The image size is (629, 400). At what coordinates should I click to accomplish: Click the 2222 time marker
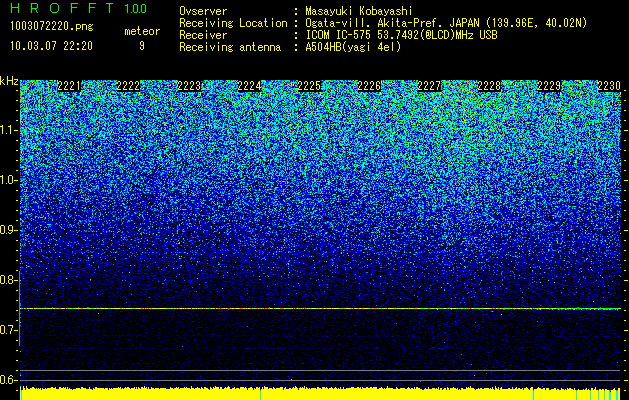click(129, 86)
